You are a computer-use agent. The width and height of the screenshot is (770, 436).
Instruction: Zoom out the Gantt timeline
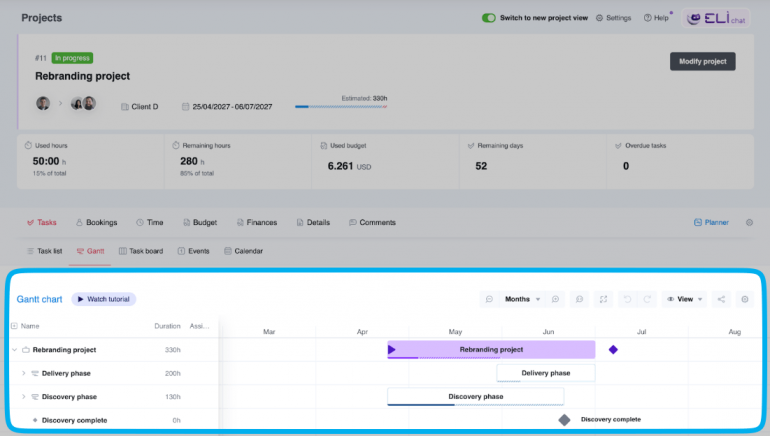489,299
